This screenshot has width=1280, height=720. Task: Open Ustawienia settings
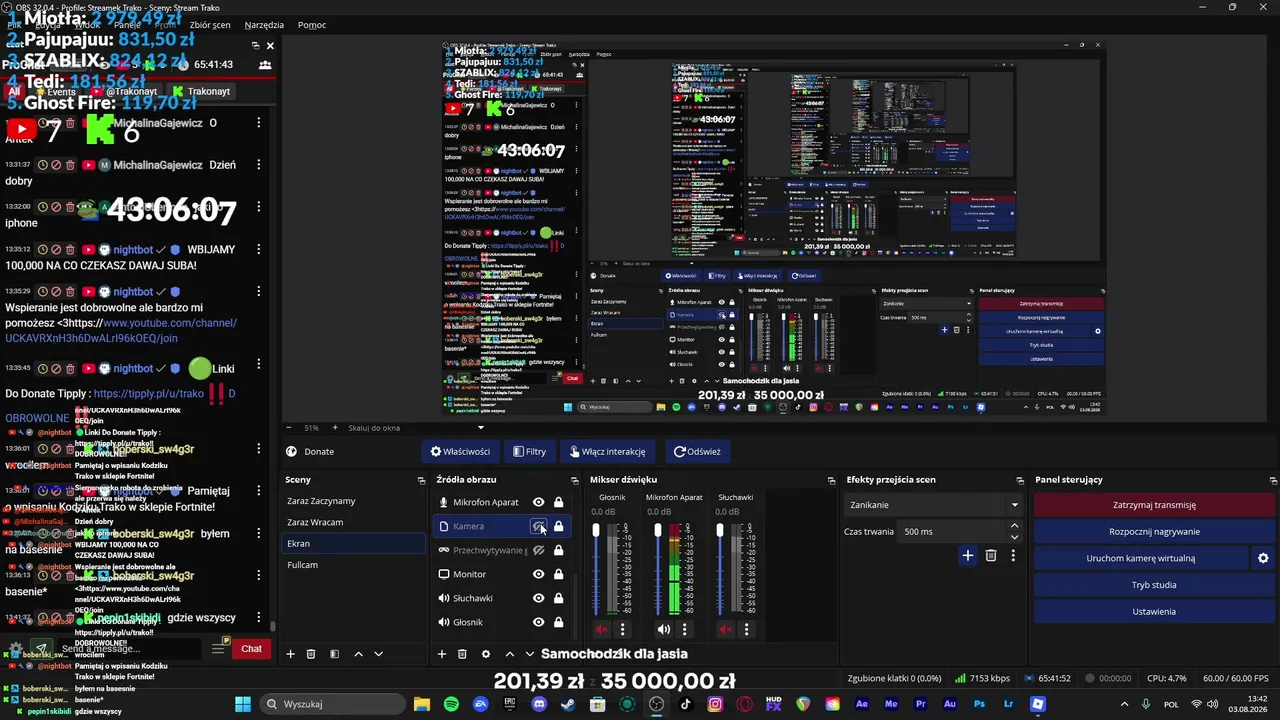[x=1154, y=612]
